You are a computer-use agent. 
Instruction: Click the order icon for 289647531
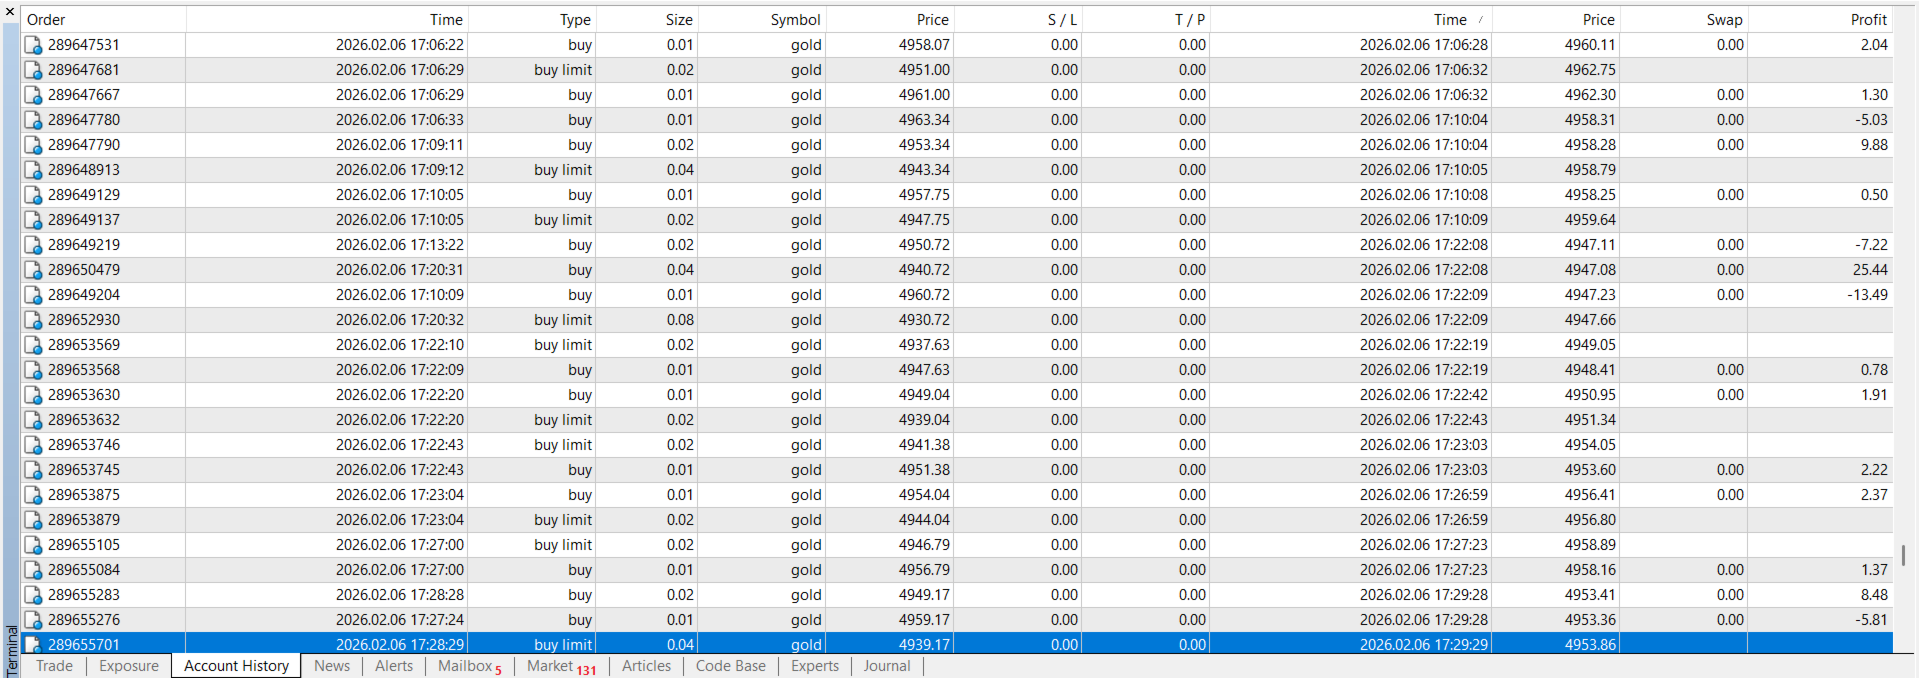(x=33, y=45)
